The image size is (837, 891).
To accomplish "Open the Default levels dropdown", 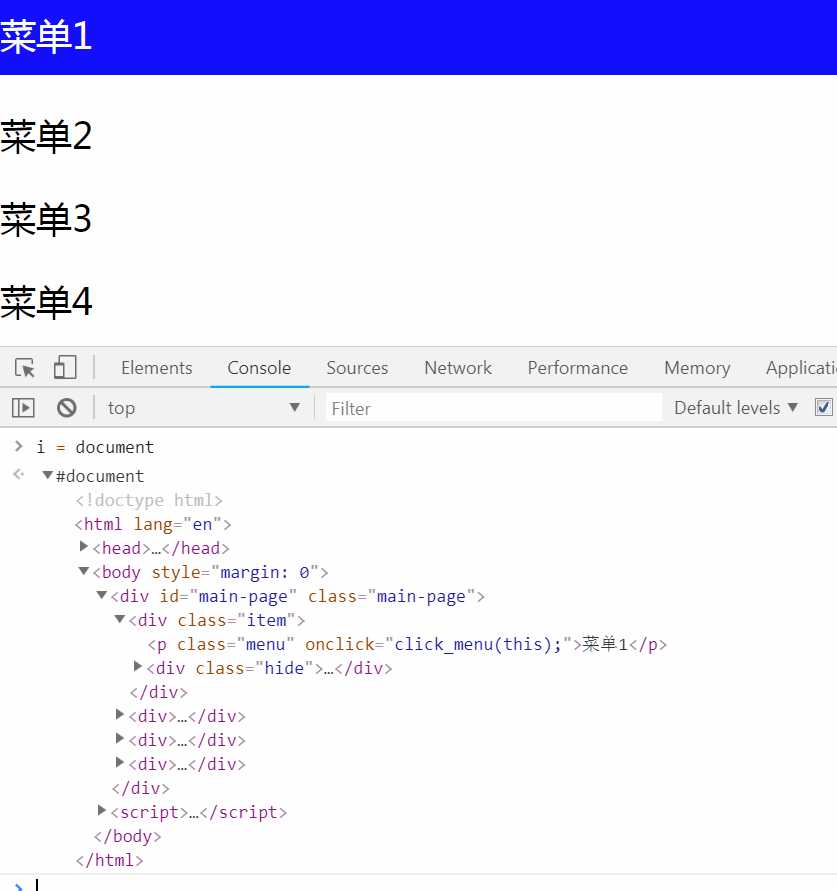I will [x=736, y=408].
